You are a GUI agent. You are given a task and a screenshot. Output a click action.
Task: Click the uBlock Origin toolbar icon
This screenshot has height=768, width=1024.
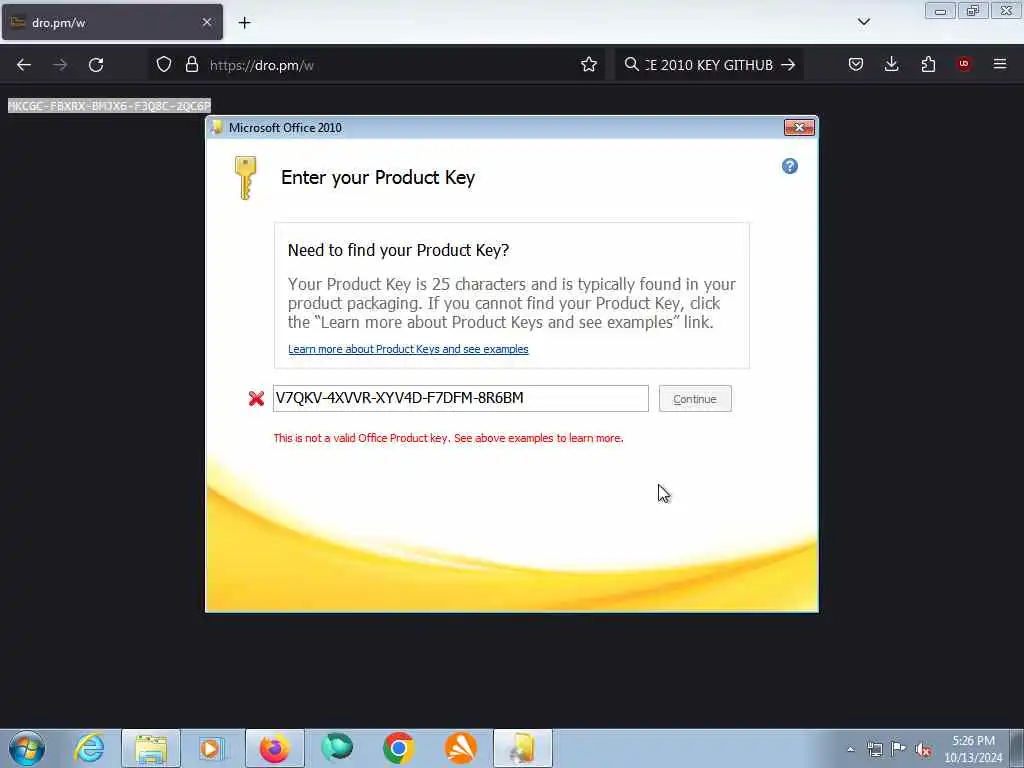[964, 64]
